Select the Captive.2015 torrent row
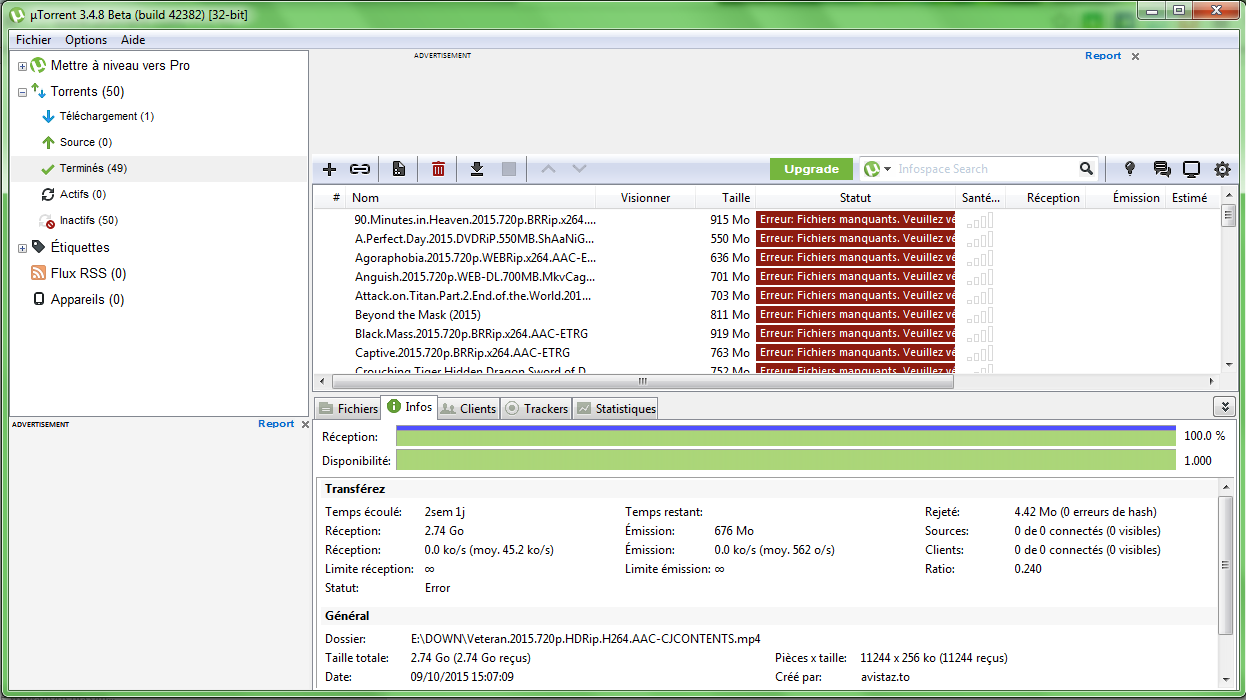The height and width of the screenshot is (700, 1246). pos(768,352)
